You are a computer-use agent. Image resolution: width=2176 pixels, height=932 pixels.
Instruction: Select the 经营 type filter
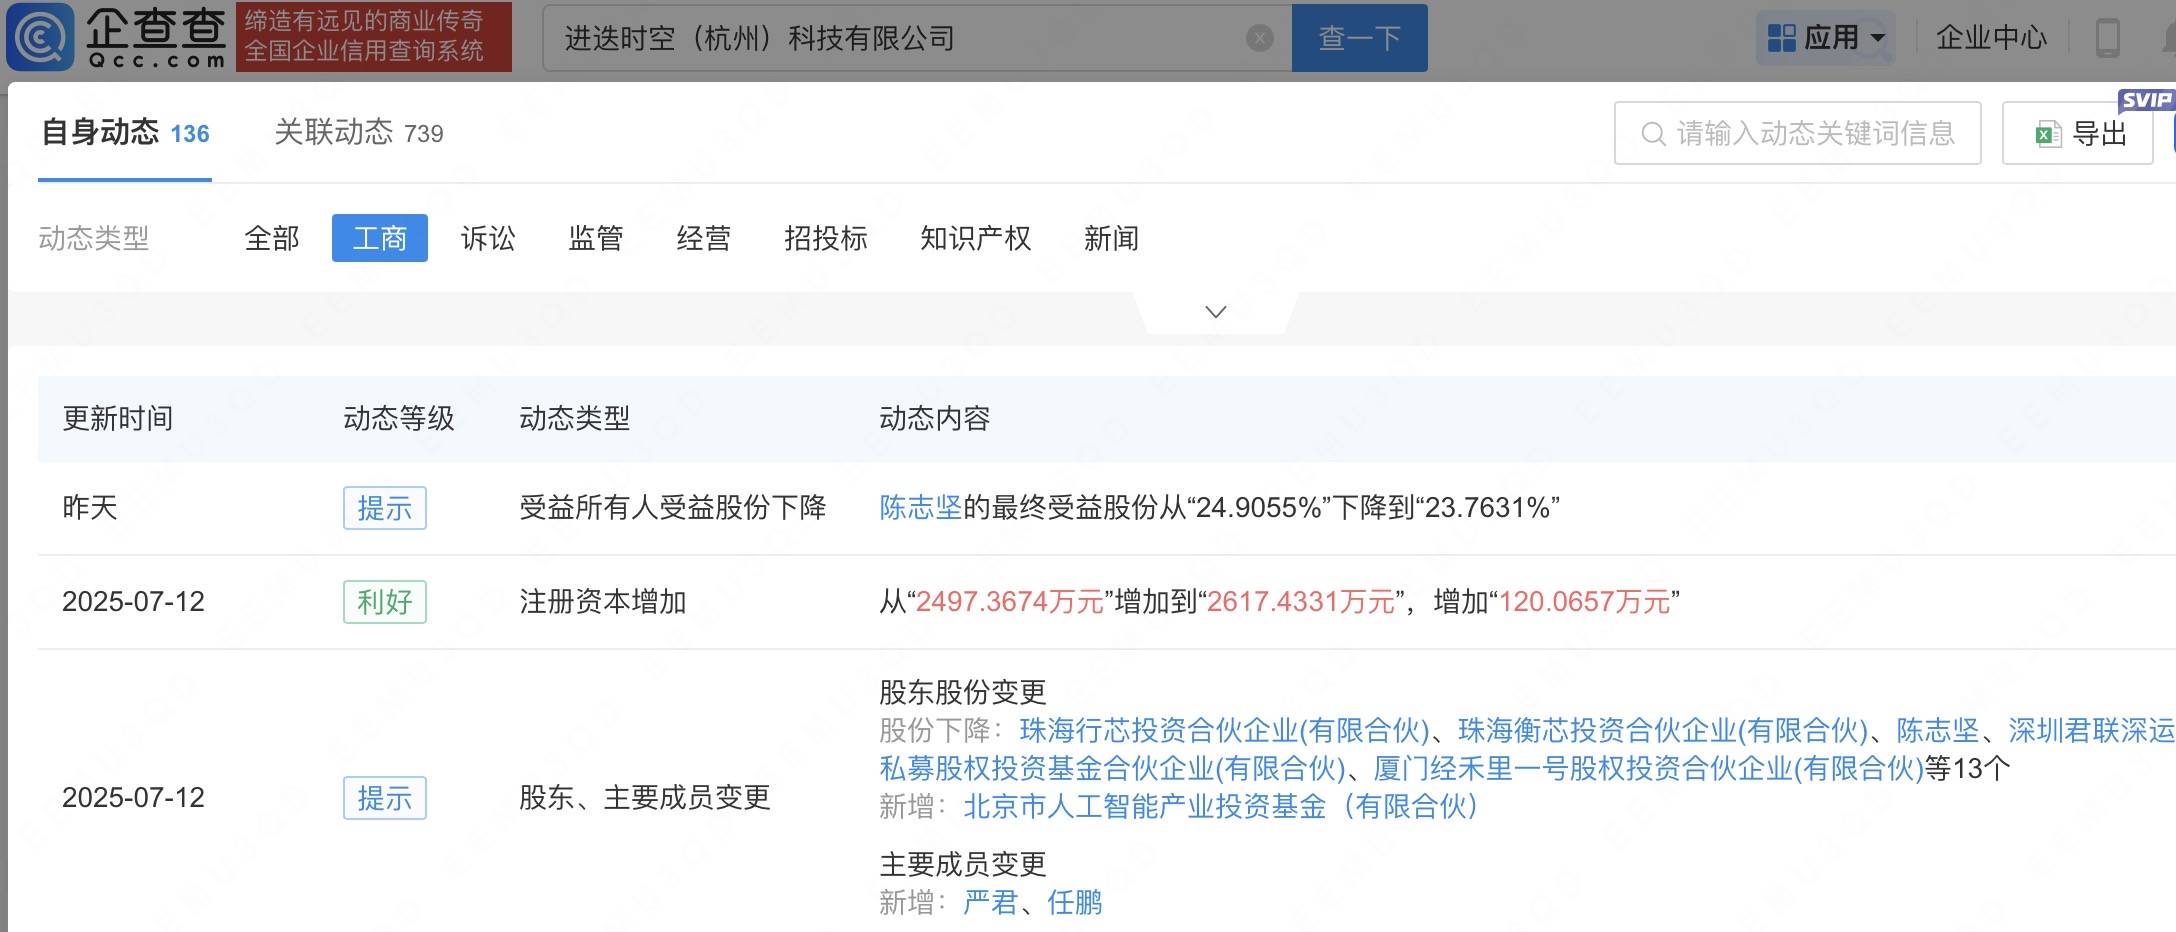pyautogui.click(x=704, y=238)
